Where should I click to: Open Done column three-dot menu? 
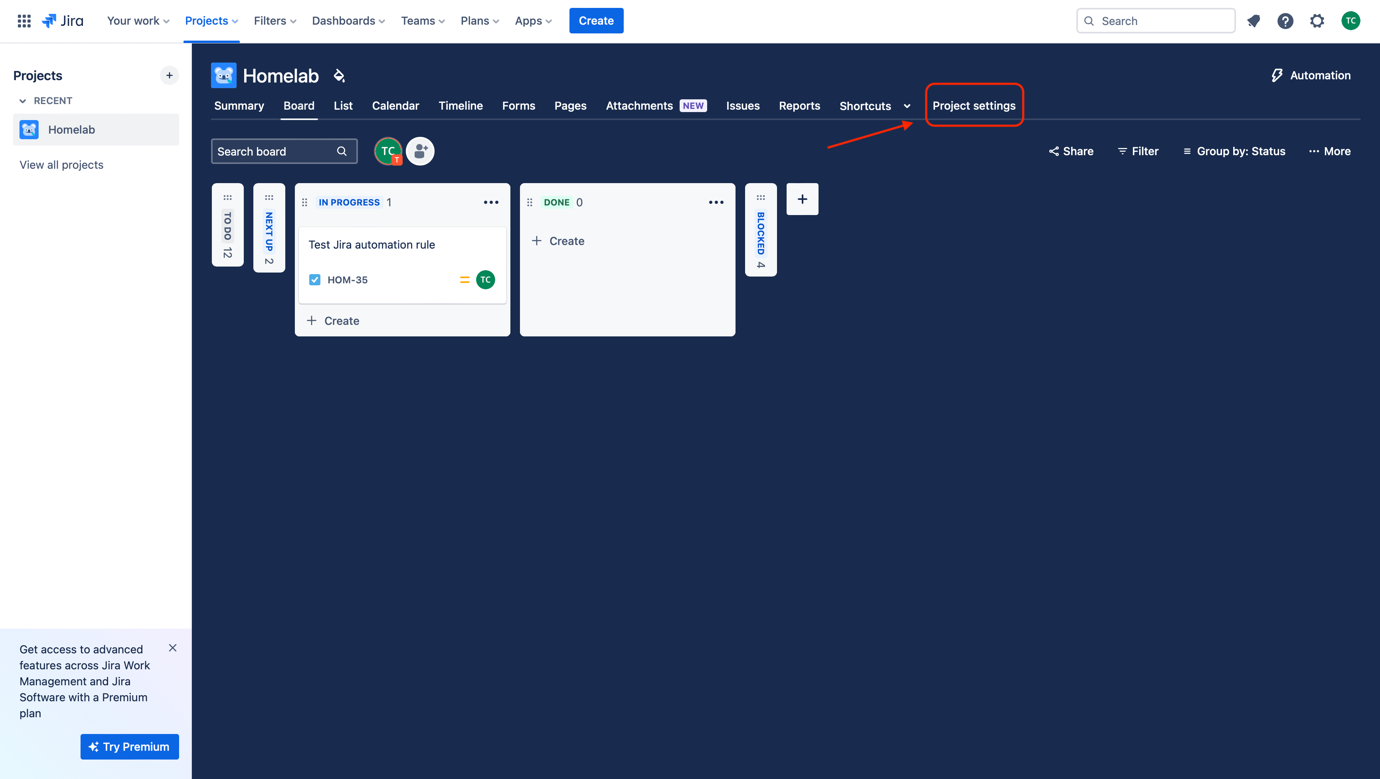click(x=716, y=202)
